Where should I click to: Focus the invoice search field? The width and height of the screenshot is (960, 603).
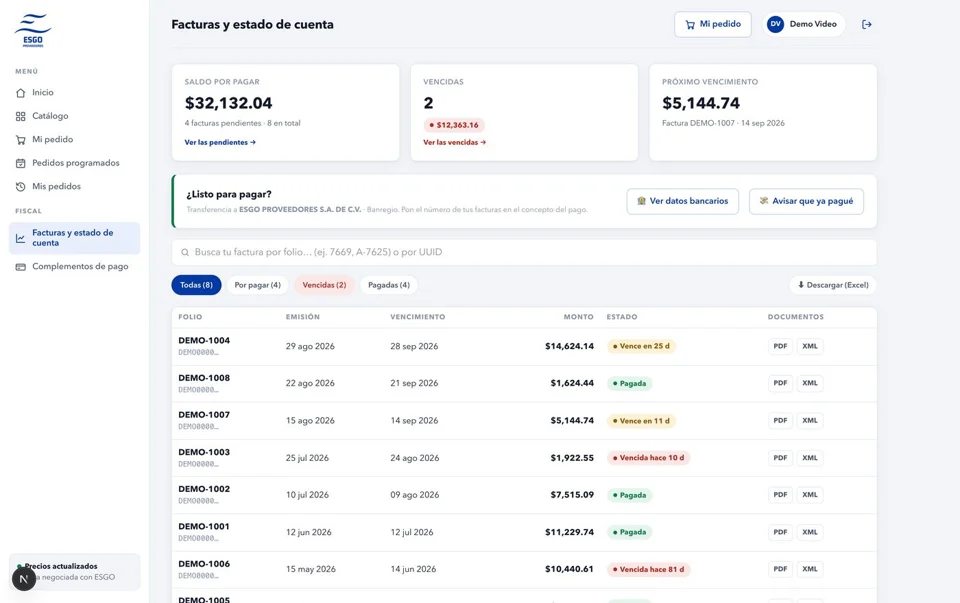click(x=524, y=252)
